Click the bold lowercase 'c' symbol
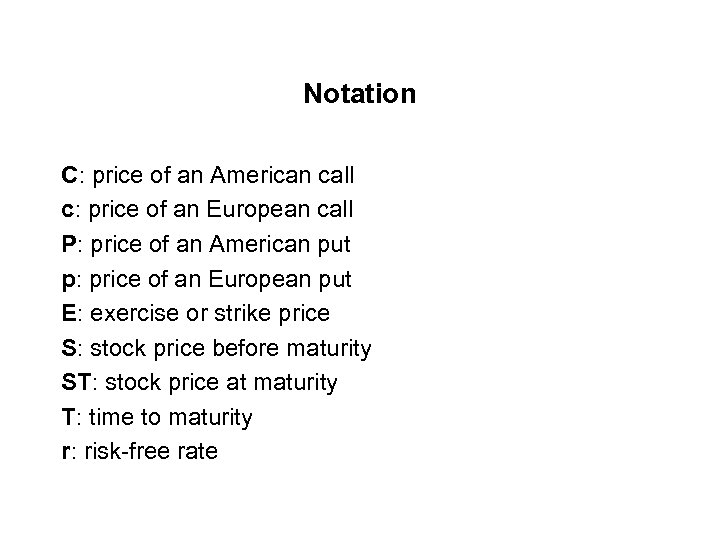720x540 pixels. point(66,210)
